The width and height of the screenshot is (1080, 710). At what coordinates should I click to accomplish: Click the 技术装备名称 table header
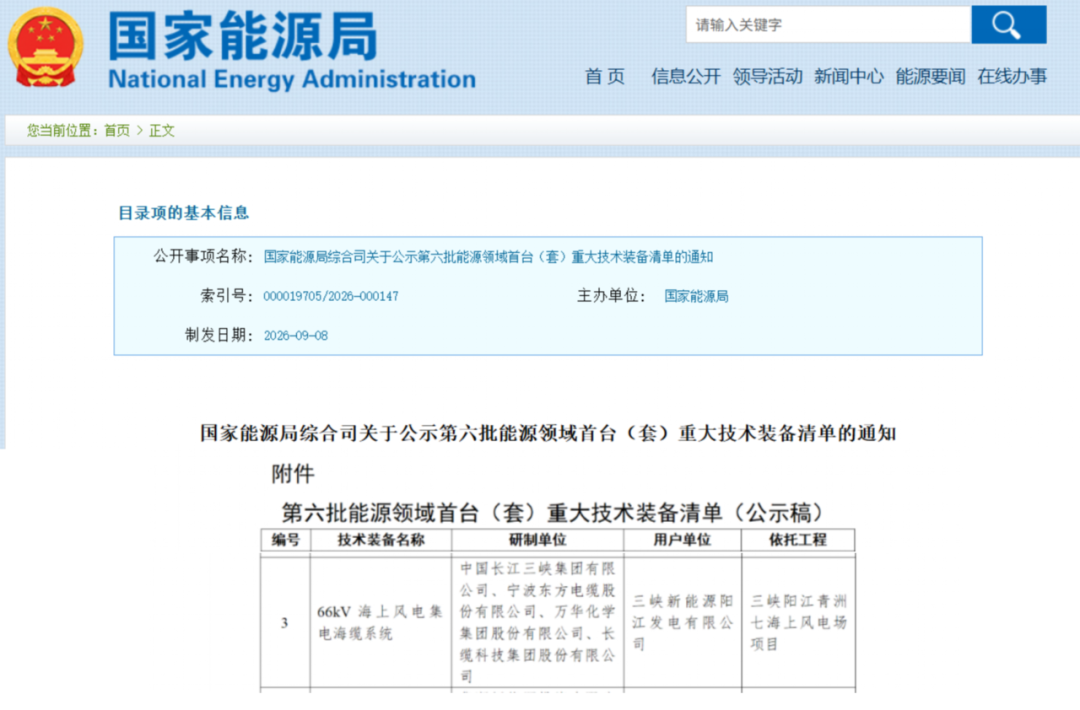pyautogui.click(x=381, y=540)
